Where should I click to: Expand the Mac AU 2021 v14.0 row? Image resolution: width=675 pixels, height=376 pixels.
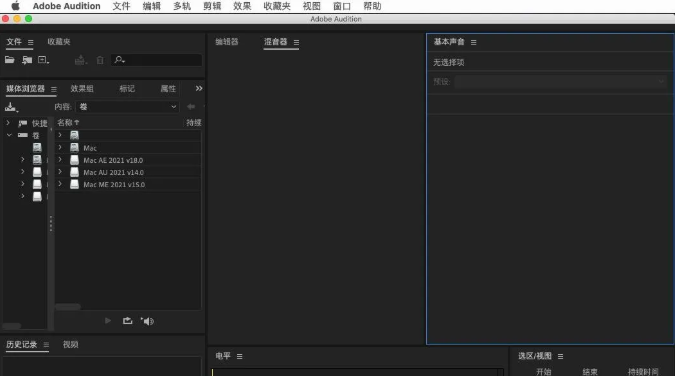pyautogui.click(x=60, y=172)
